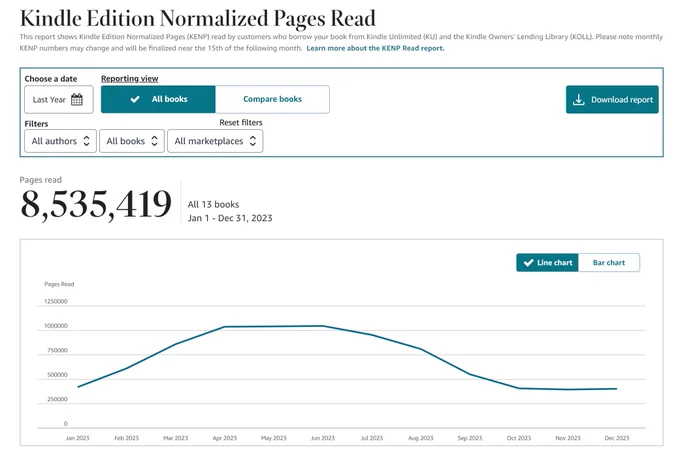The height and width of the screenshot is (458, 680).
Task: Click the download arrow icon
Action: 579,99
